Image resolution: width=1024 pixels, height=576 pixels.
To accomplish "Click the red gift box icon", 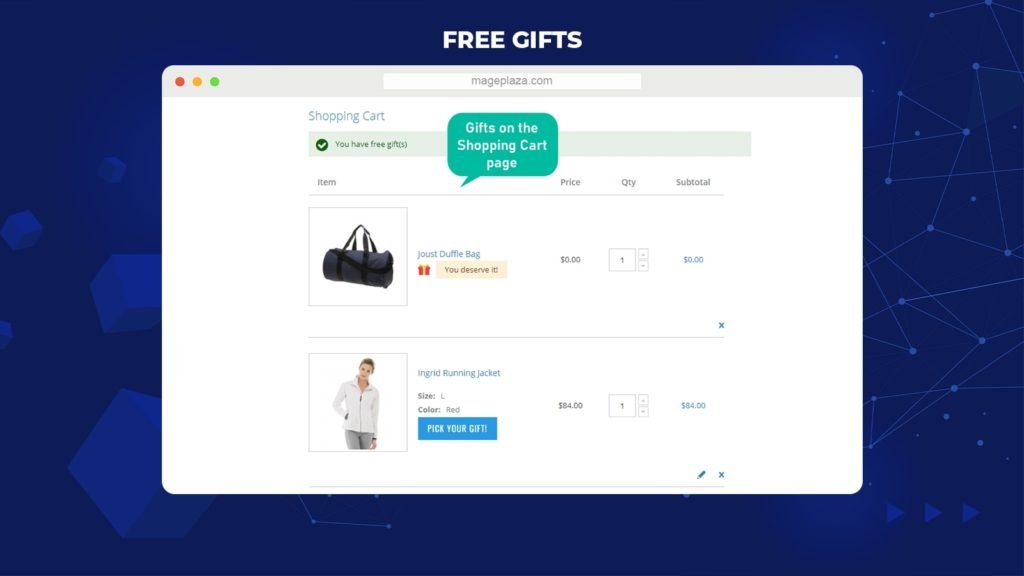I will pos(424,270).
